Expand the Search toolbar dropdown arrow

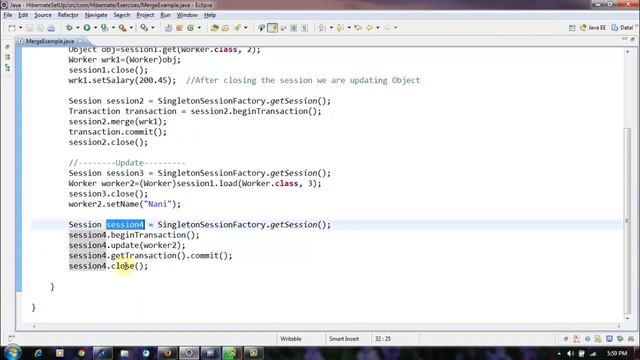pos(245,28)
